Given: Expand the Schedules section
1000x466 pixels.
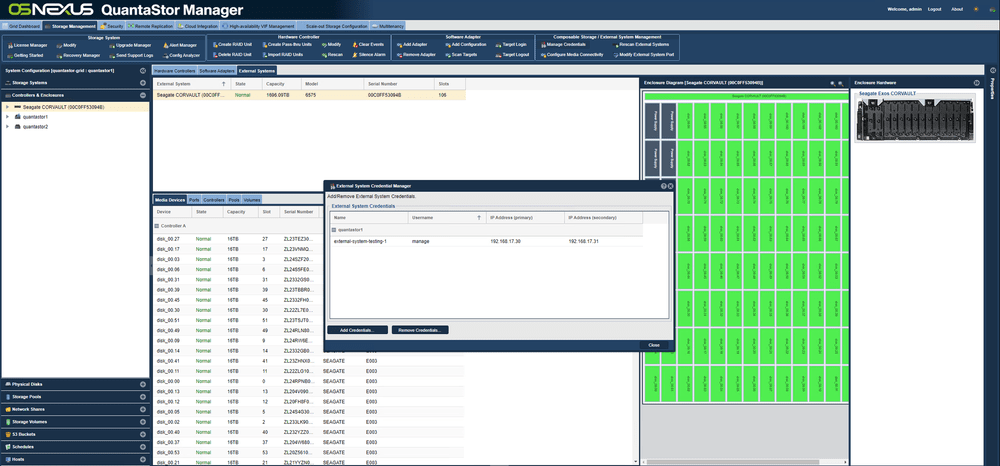Looking at the screenshot, I should point(143,446).
